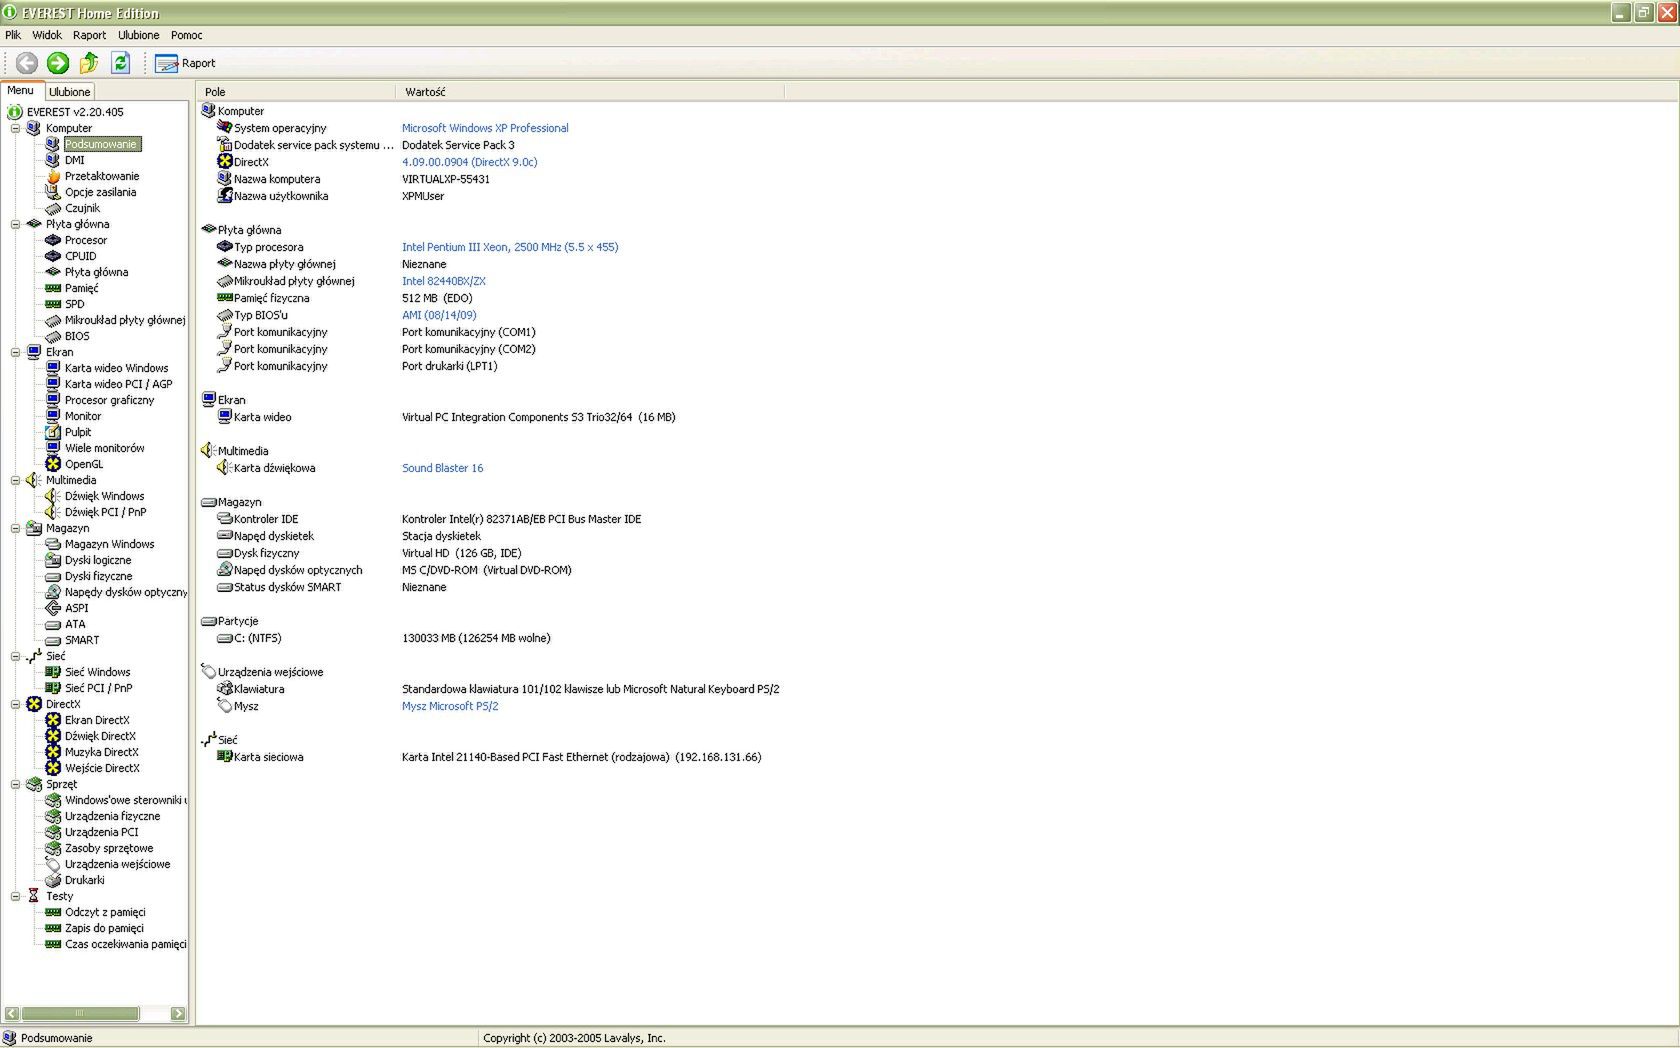Follow the Intel Pentium III Xeon link
The width and height of the screenshot is (1680, 1048).
pos(510,247)
